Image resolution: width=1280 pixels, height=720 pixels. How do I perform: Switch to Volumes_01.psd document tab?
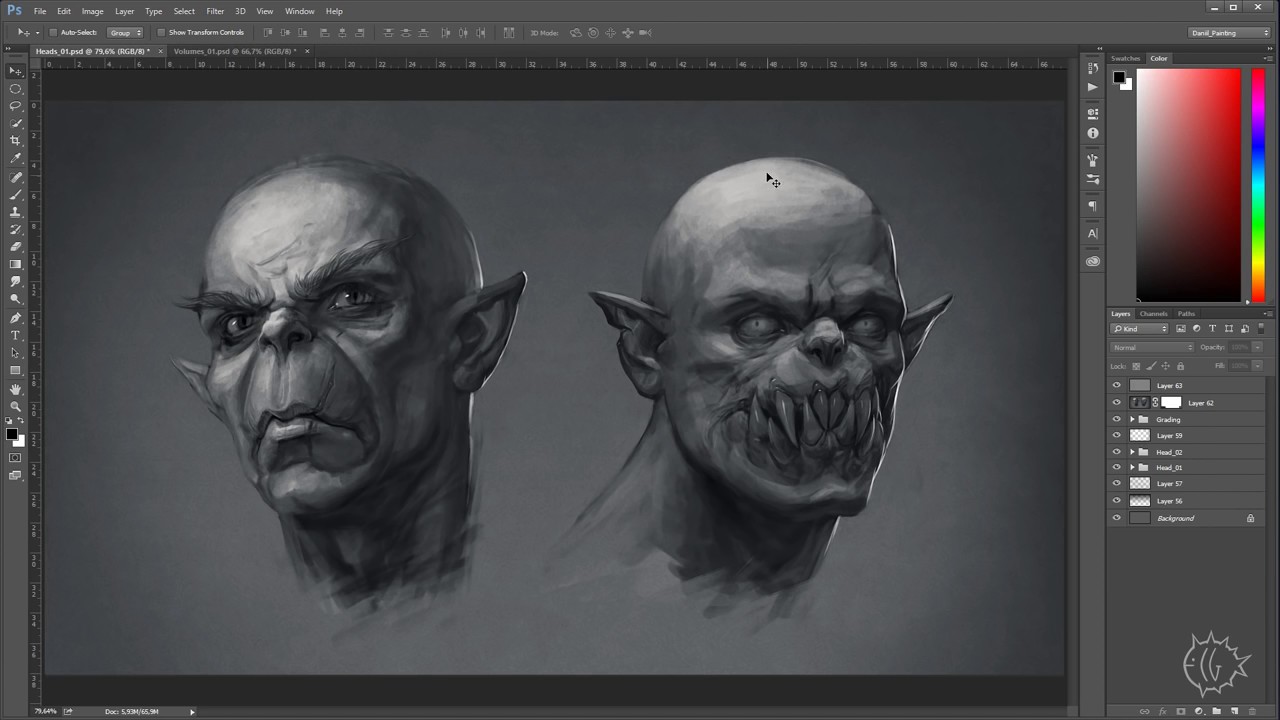tap(233, 51)
